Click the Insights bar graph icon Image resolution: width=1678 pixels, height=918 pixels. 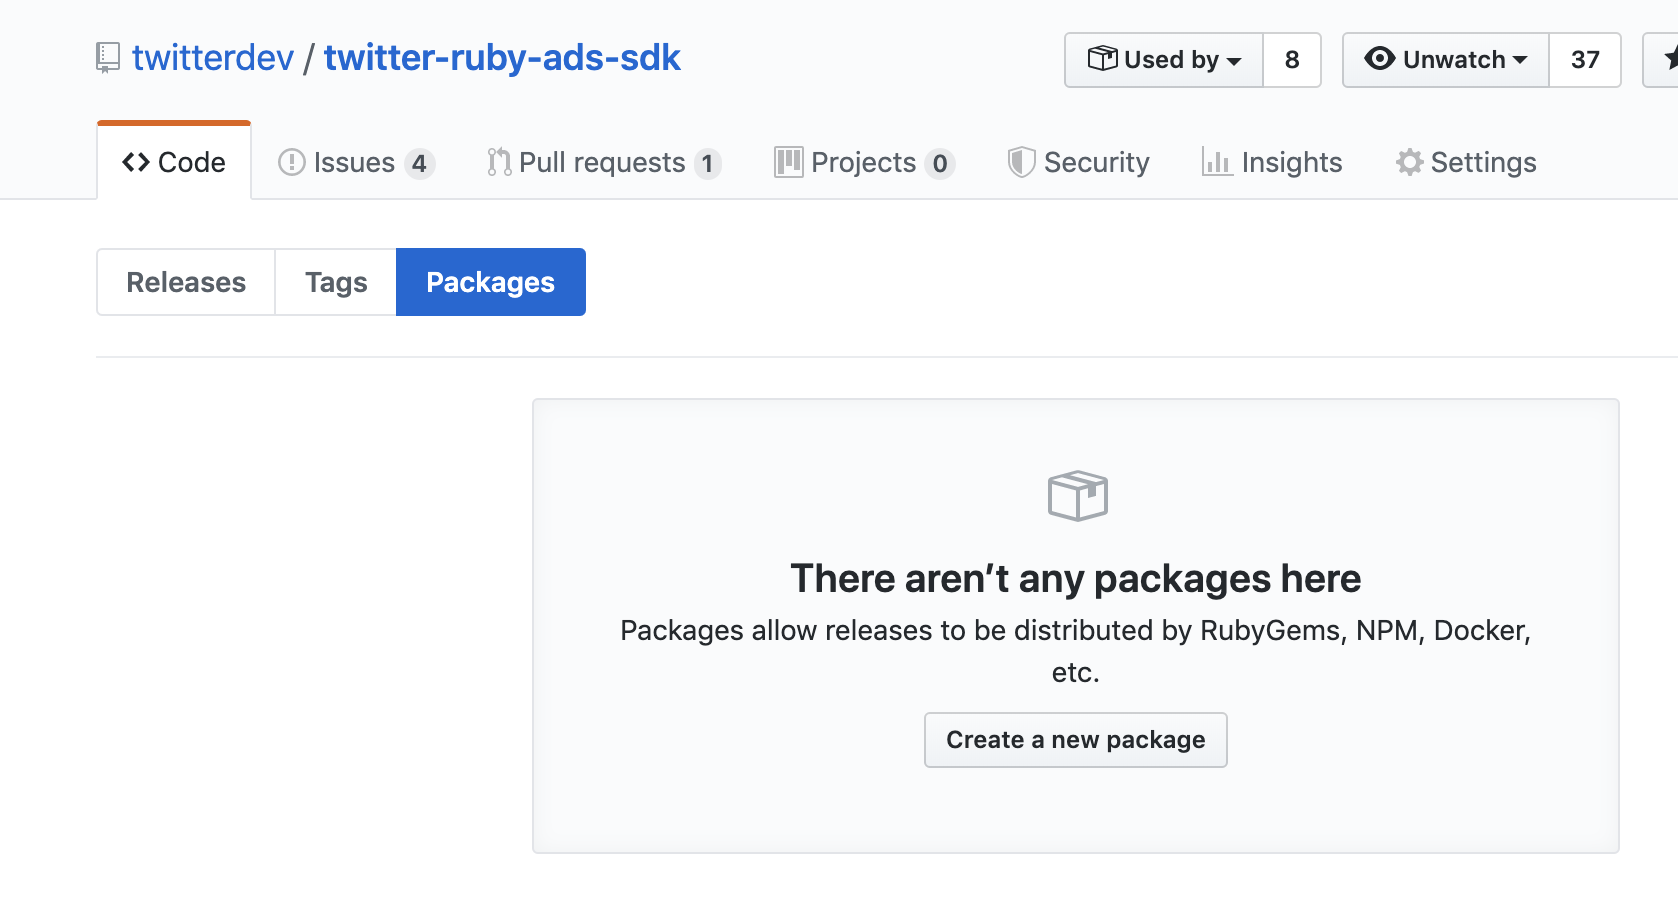pos(1217,162)
